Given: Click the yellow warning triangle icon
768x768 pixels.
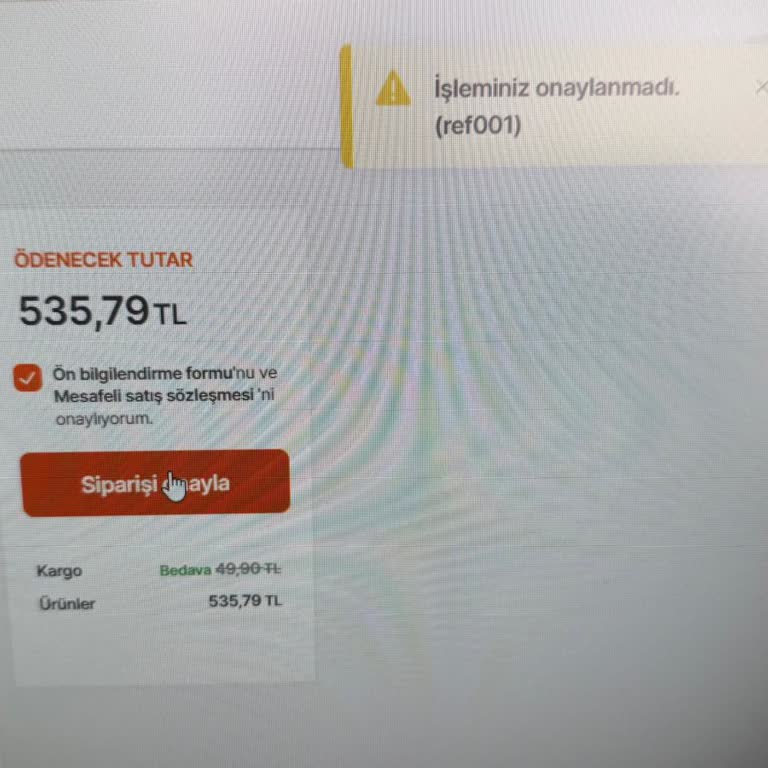Looking at the screenshot, I should 393,88.
